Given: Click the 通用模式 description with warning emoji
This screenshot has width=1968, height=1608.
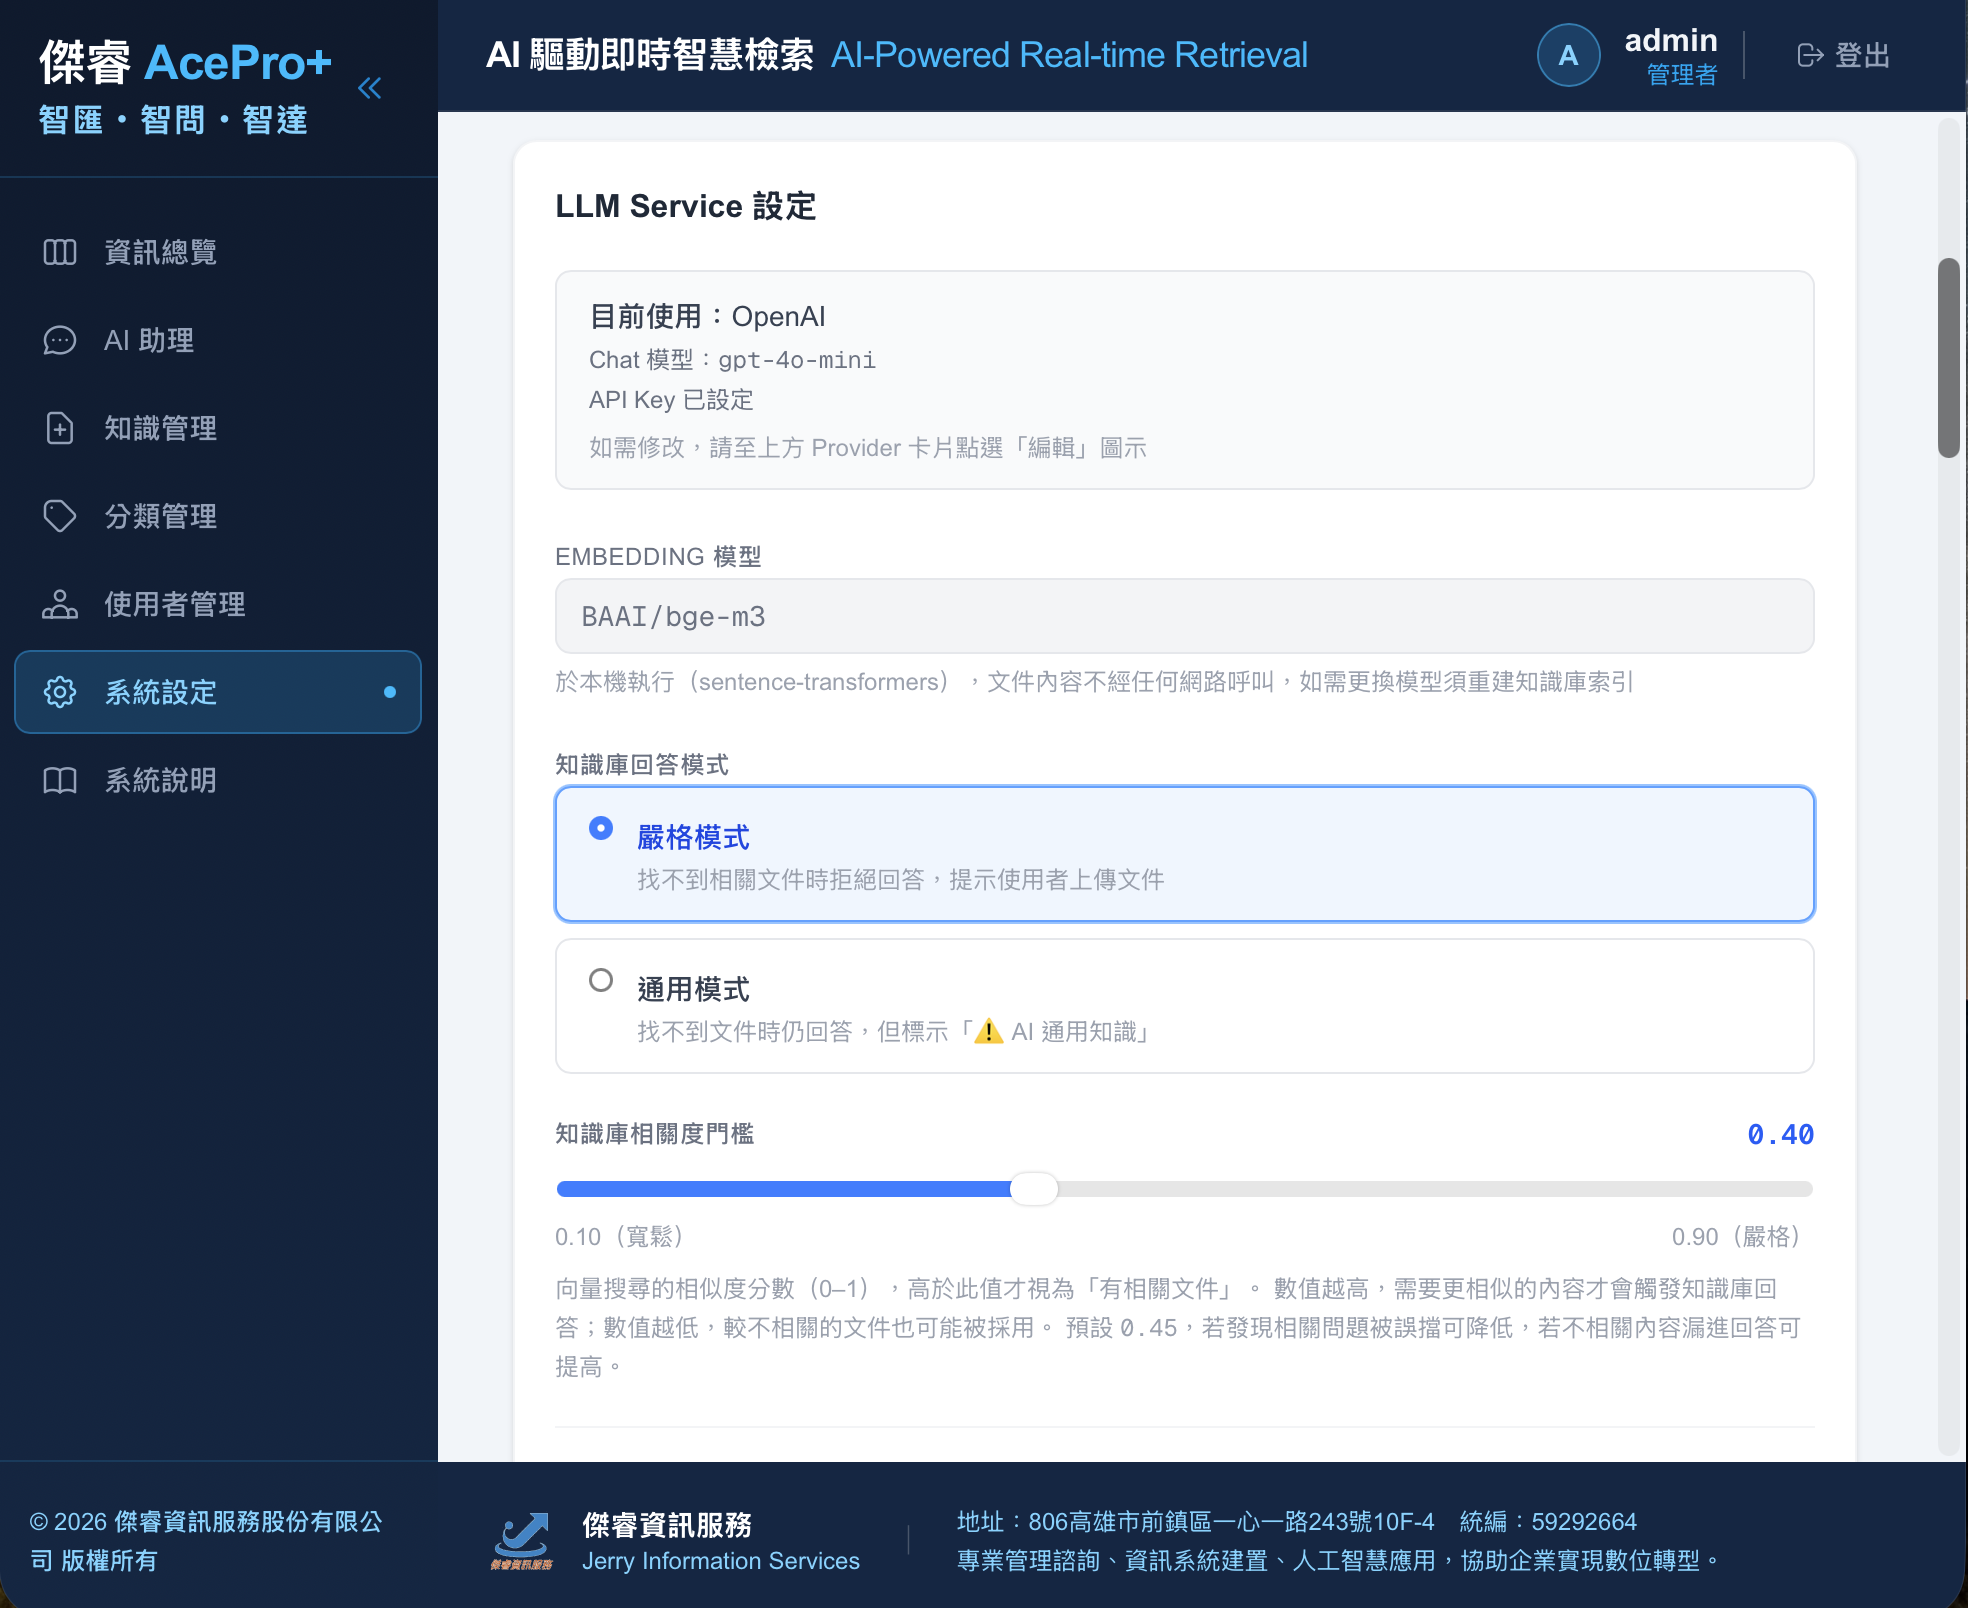Looking at the screenshot, I should click(896, 1032).
